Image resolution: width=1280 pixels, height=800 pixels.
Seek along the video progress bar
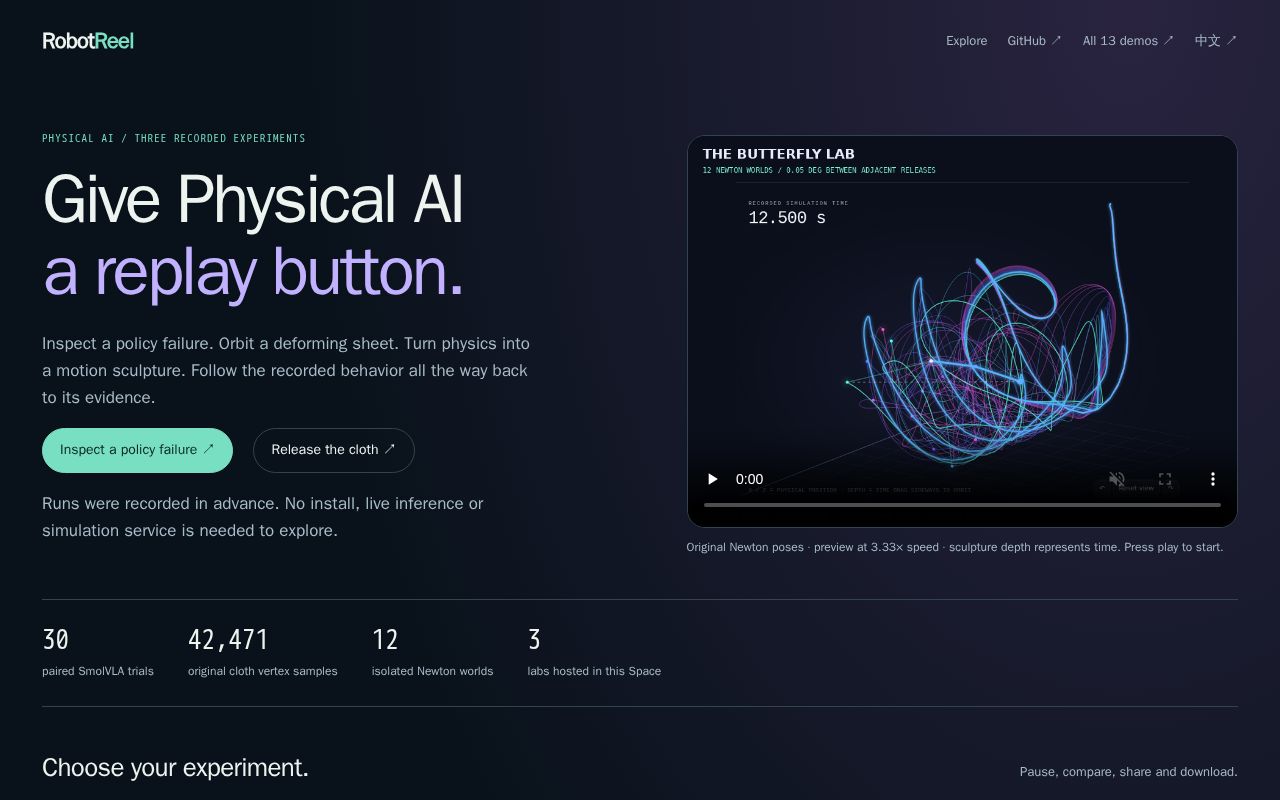click(x=962, y=505)
